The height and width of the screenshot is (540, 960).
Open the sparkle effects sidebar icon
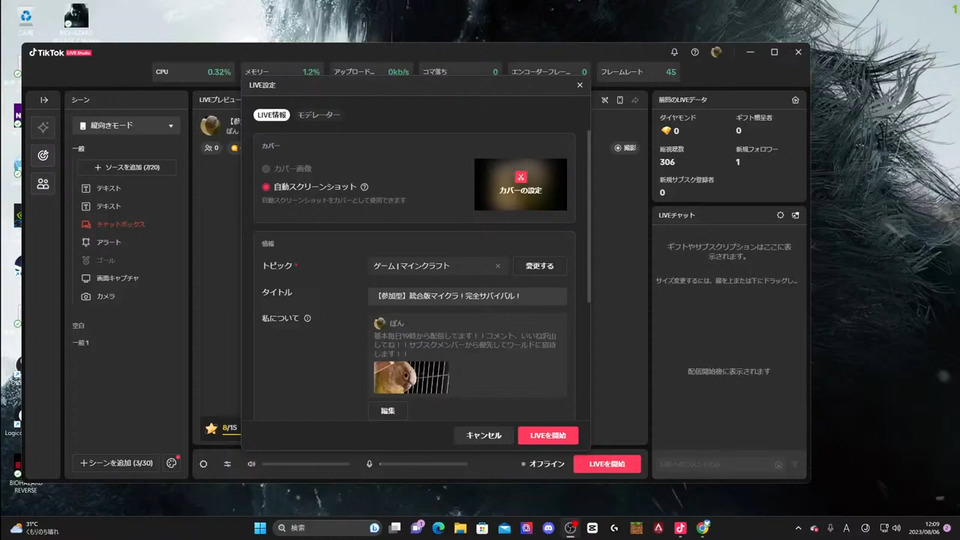pos(43,127)
